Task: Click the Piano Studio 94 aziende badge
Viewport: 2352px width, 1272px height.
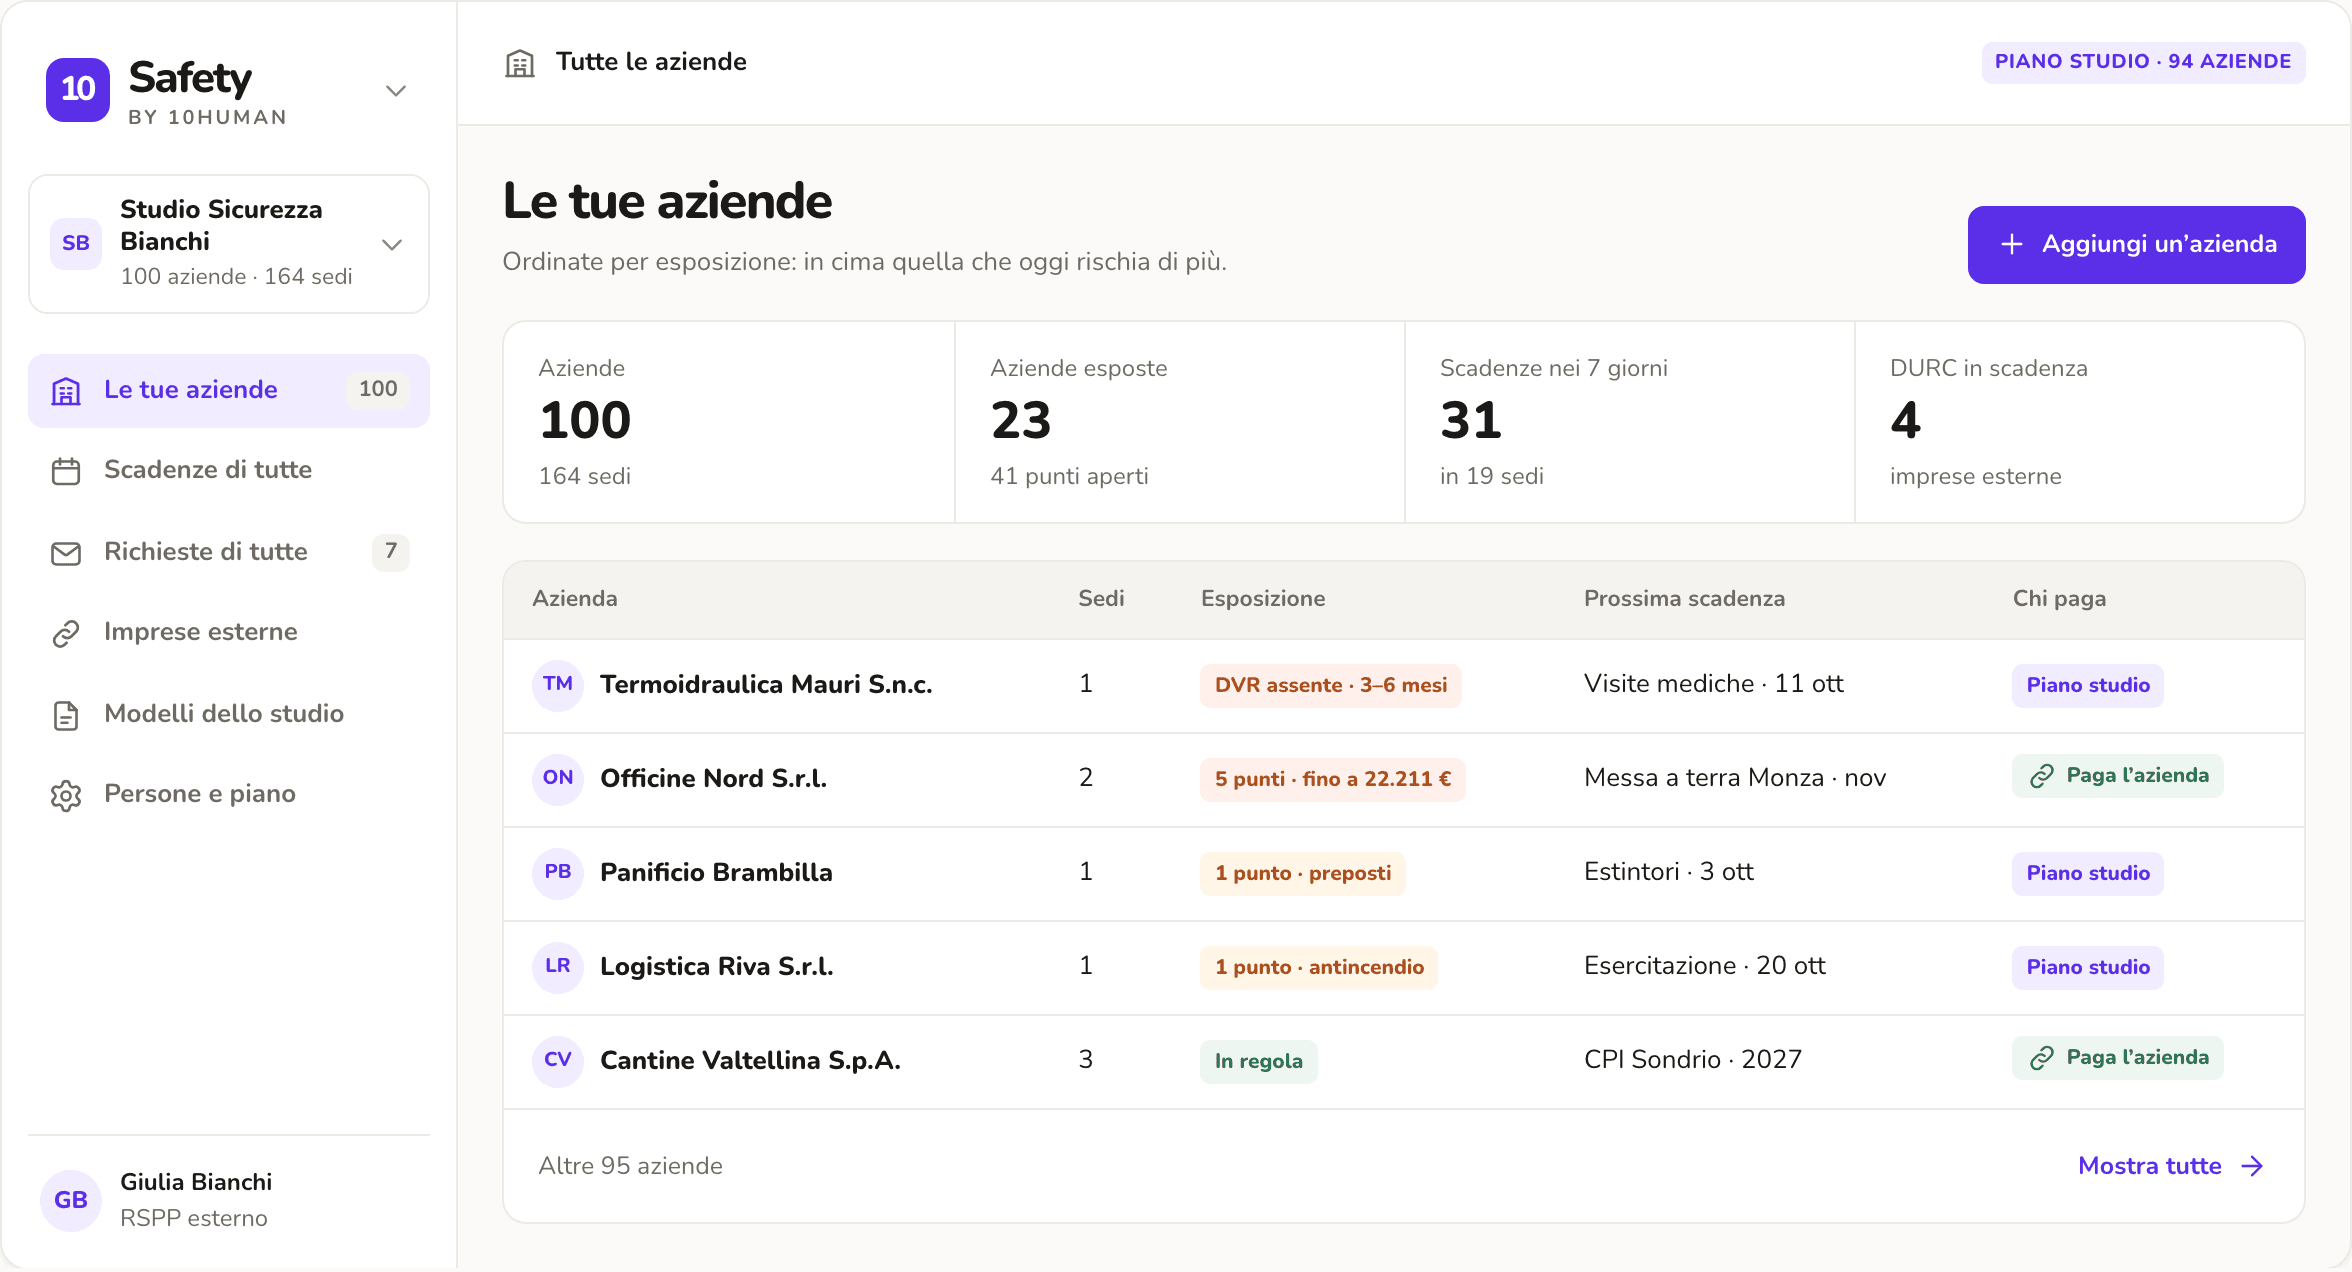Action: tap(2143, 62)
